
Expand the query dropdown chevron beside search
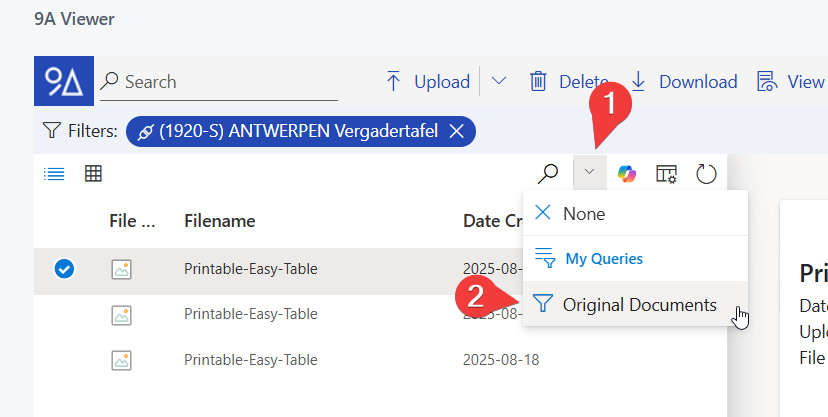point(589,173)
